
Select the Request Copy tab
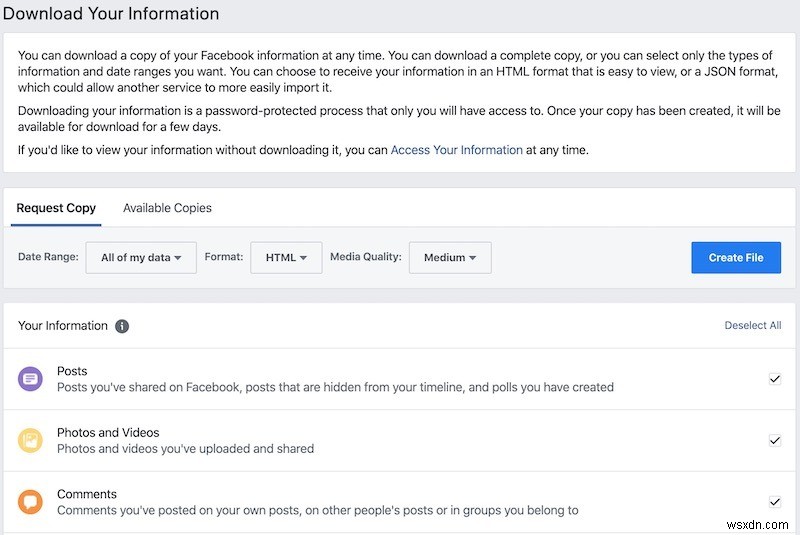tap(56, 208)
